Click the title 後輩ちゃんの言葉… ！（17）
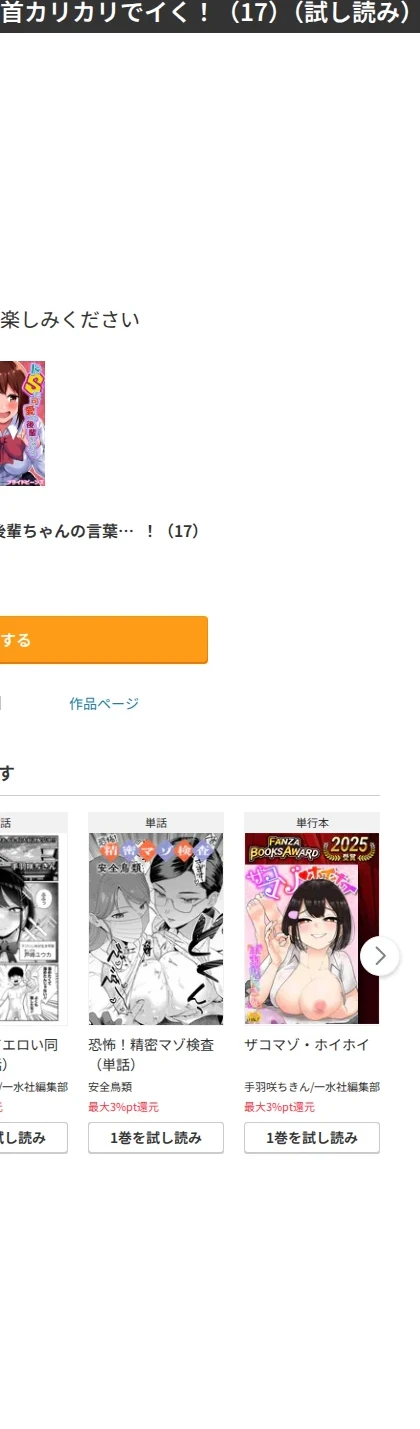Image resolution: width=420 pixels, height=1429 pixels. [100, 532]
